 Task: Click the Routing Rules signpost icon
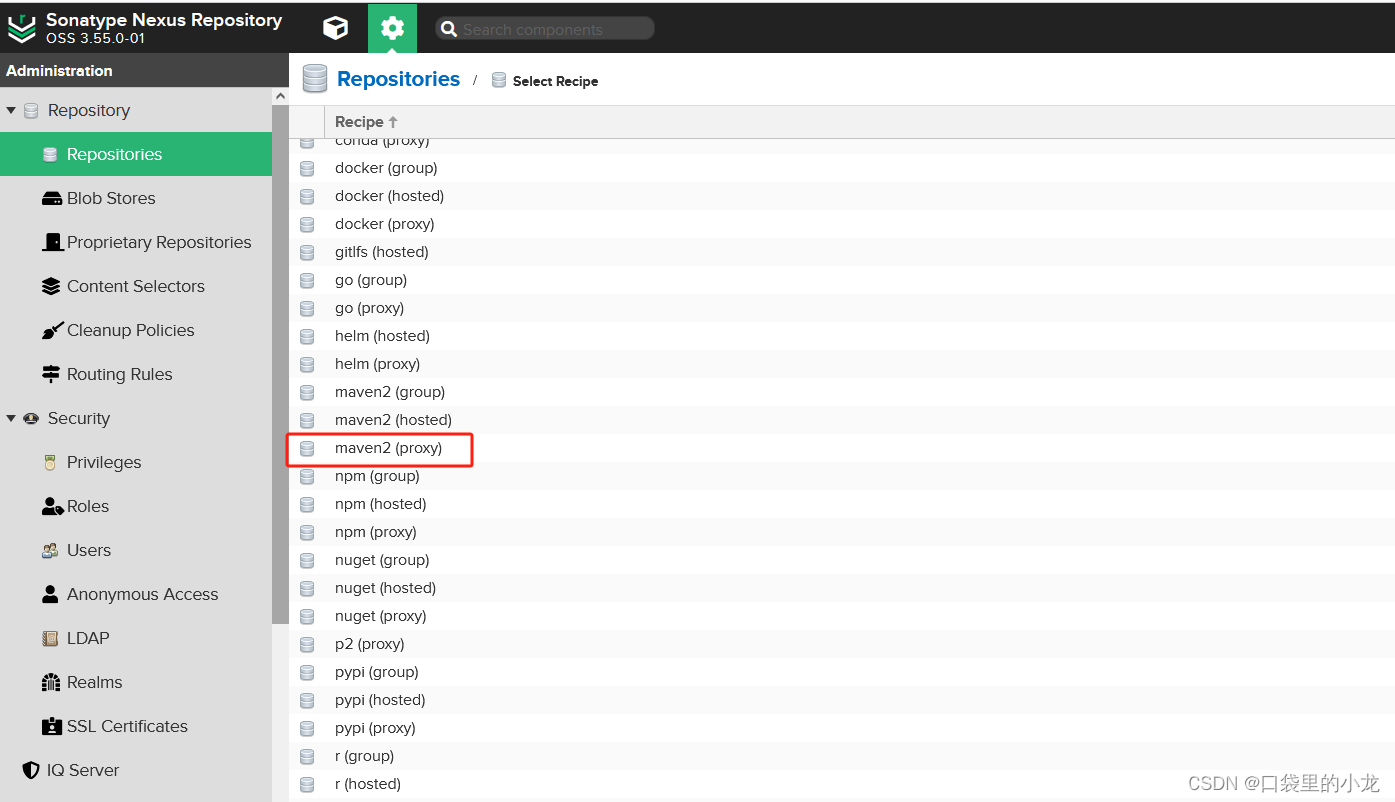click(x=51, y=374)
